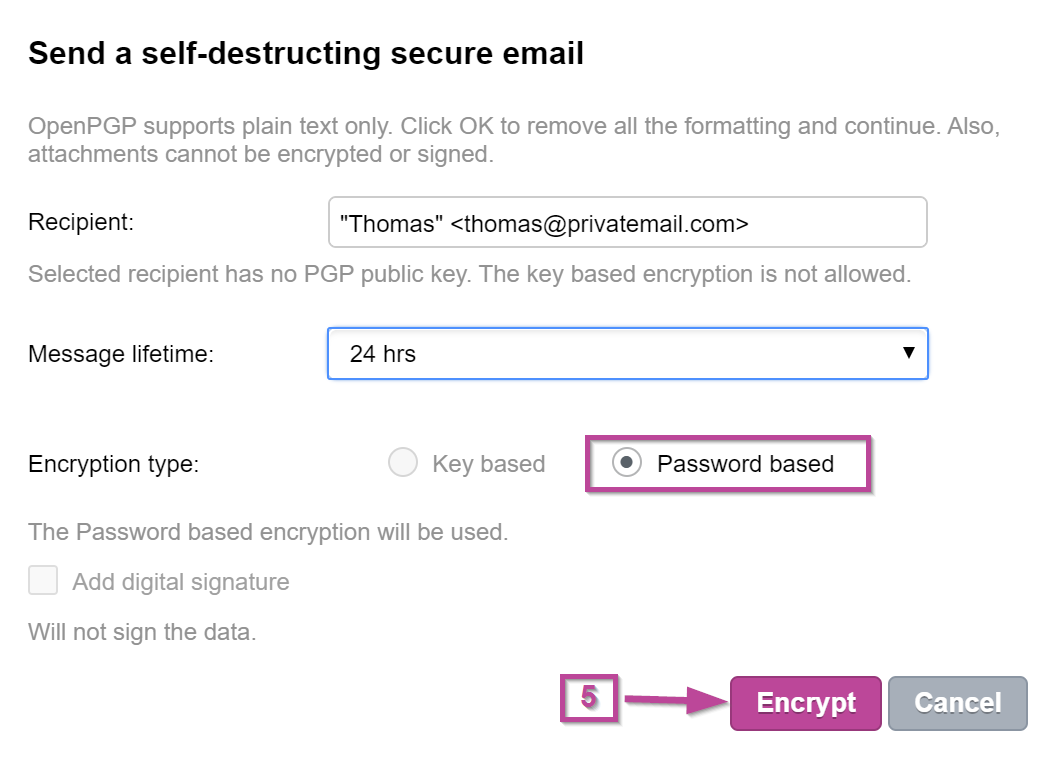Click the "Recipient:" field label
This screenshot has width=1059, height=763.
click(x=81, y=222)
